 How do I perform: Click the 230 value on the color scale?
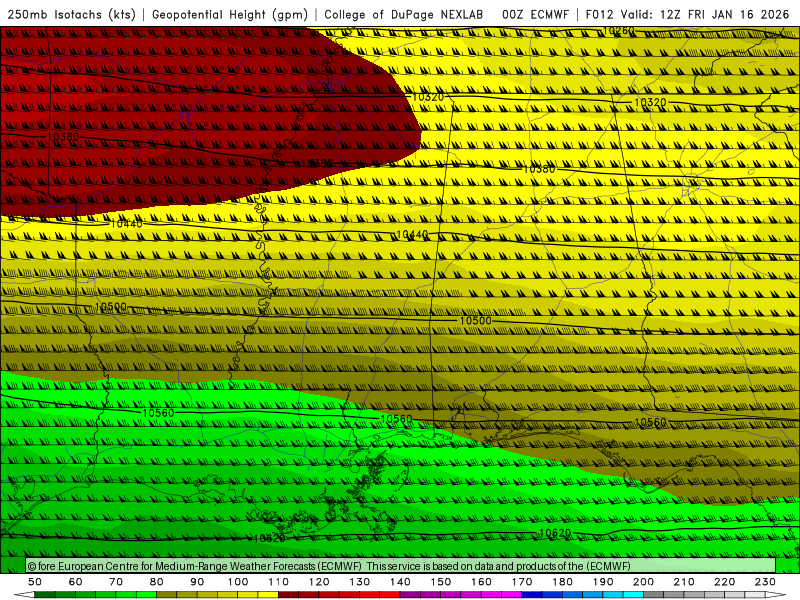click(x=765, y=582)
